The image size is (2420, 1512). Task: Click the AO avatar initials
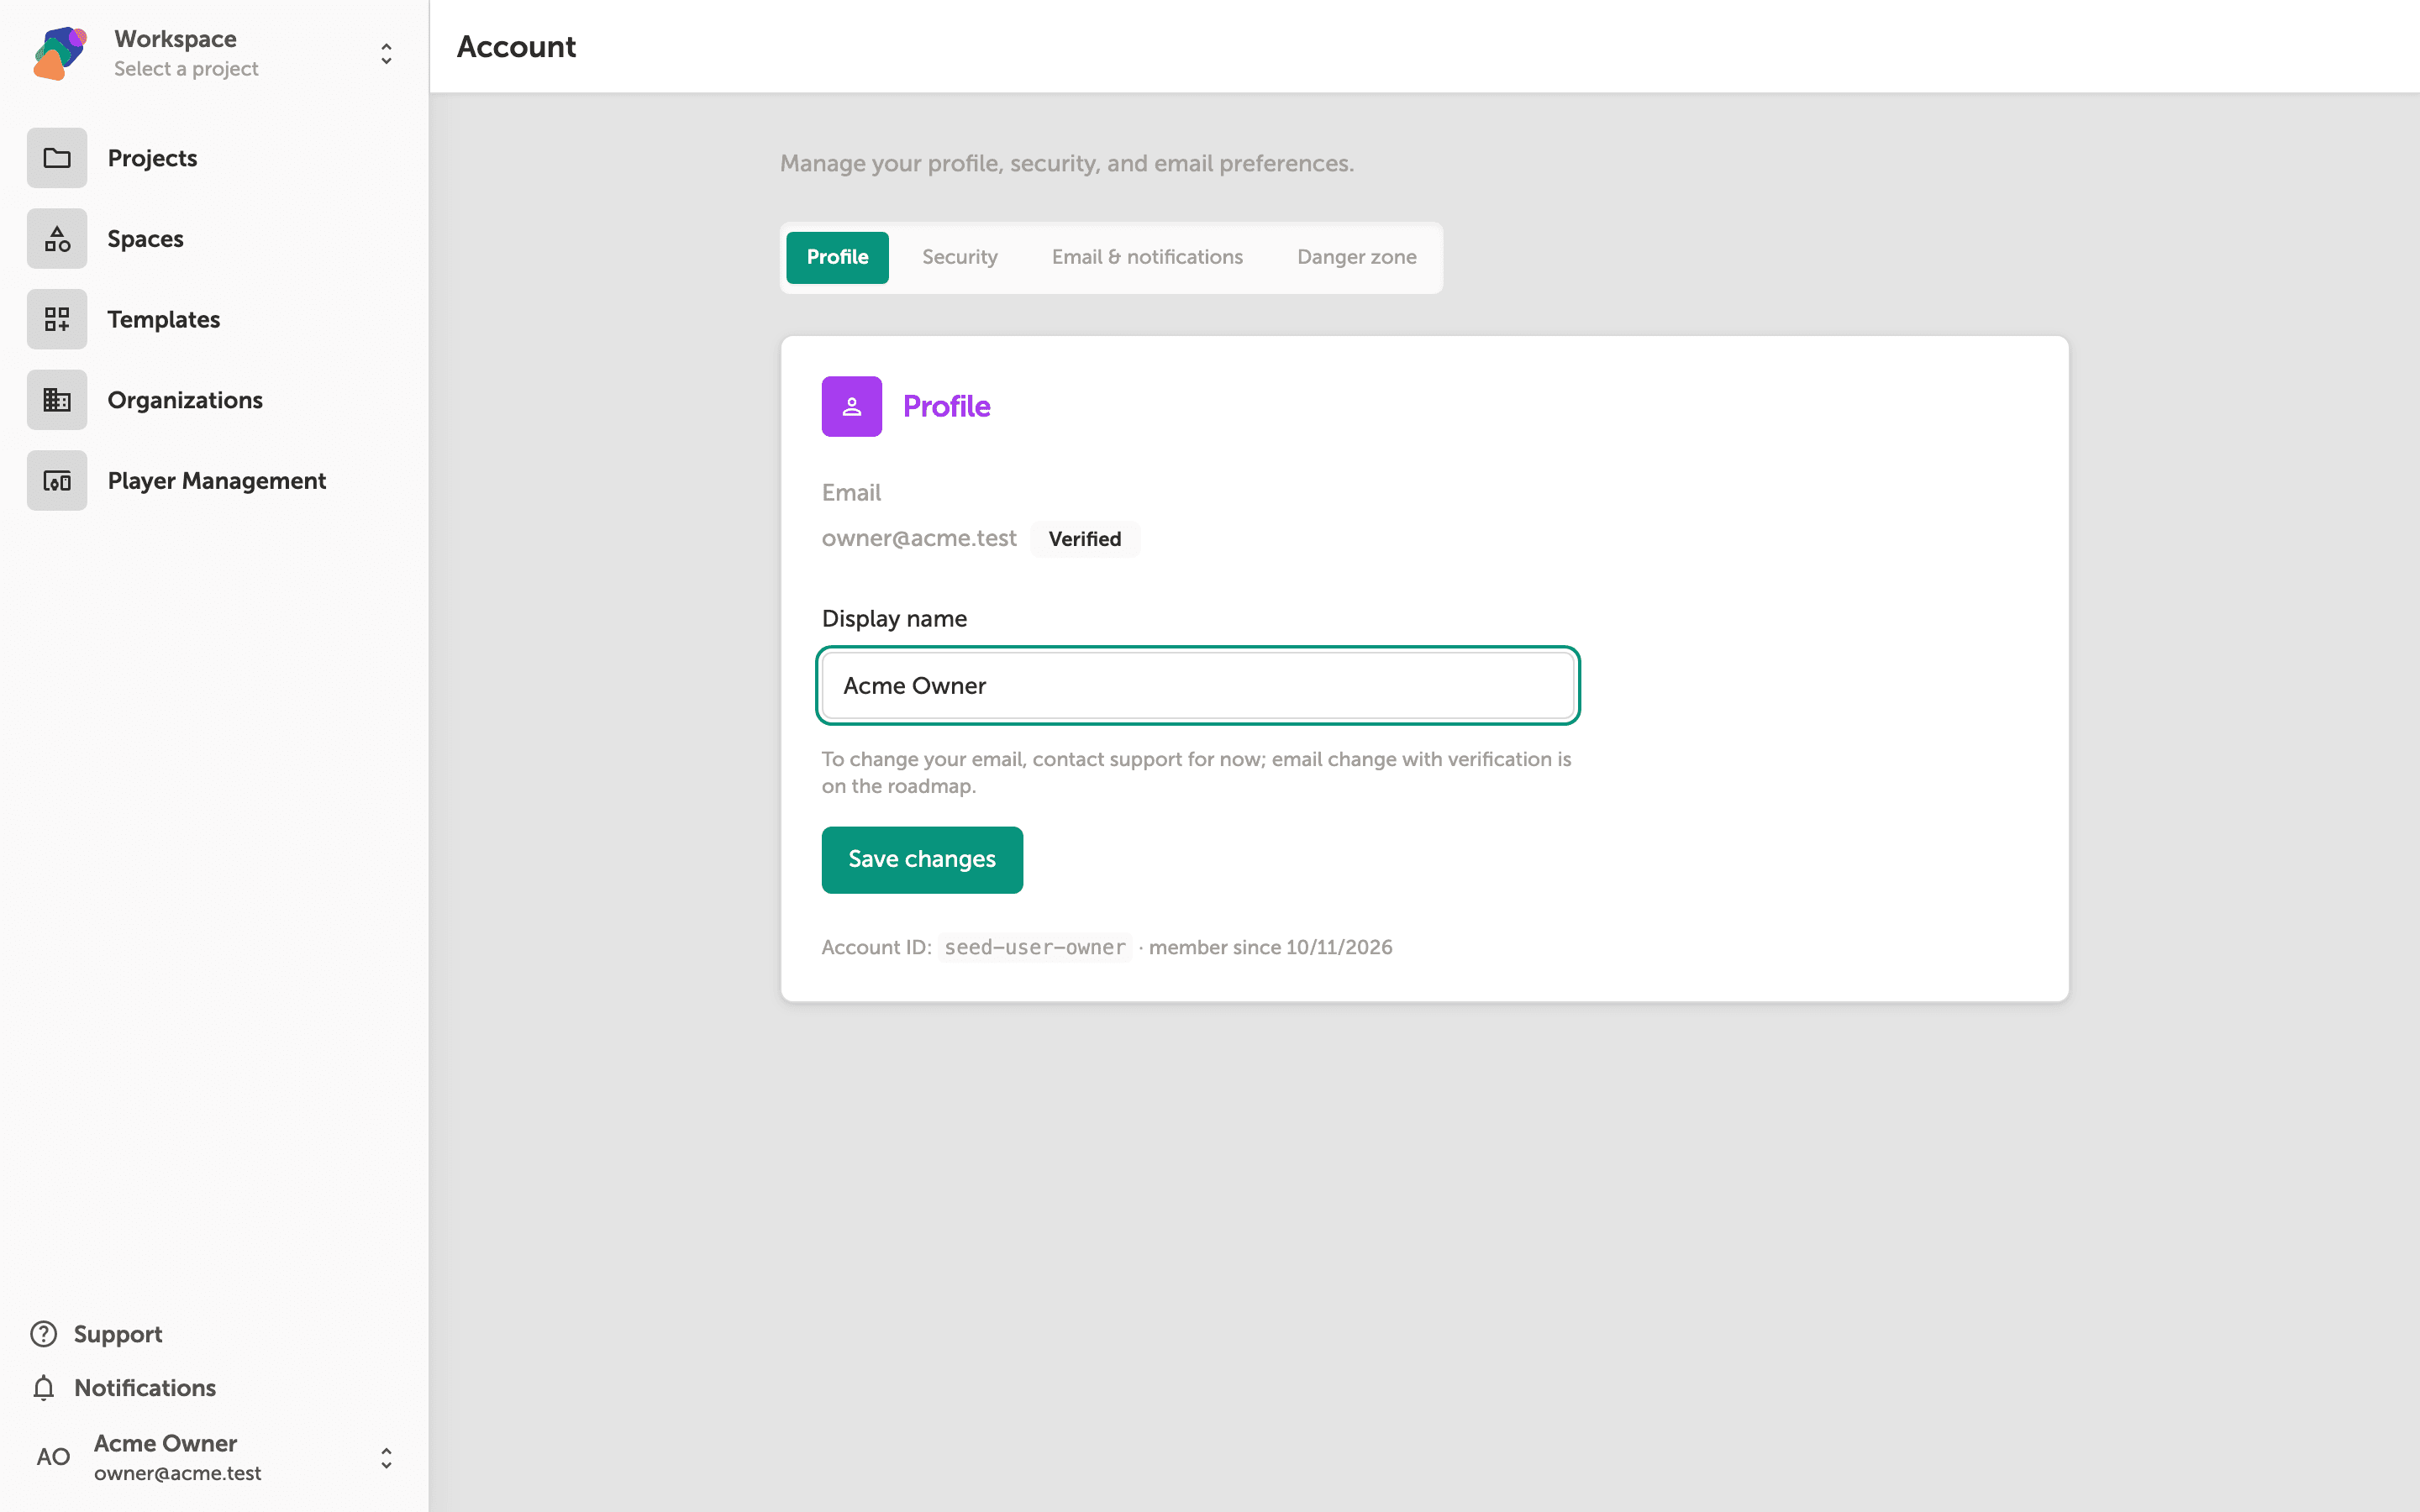pyautogui.click(x=53, y=1457)
